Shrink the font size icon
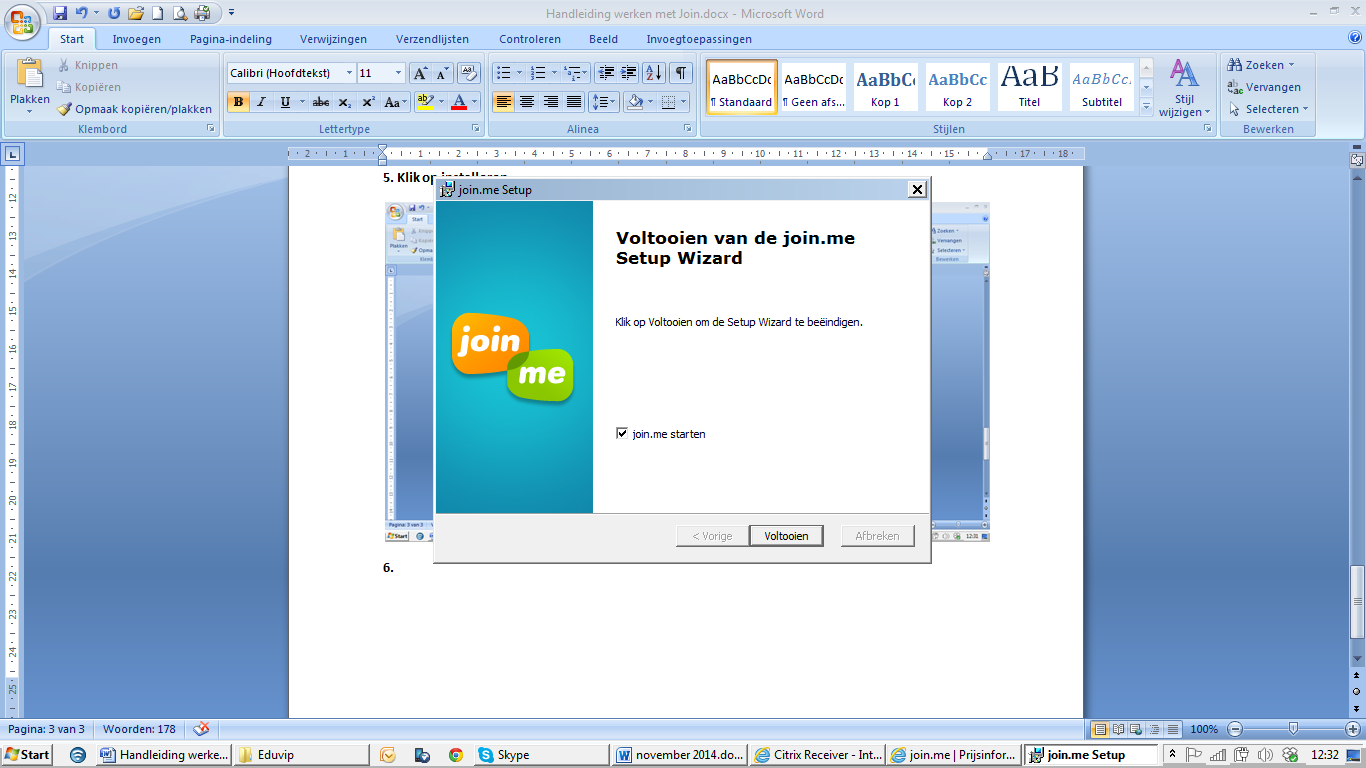This screenshot has width=1366, height=768. [x=442, y=73]
